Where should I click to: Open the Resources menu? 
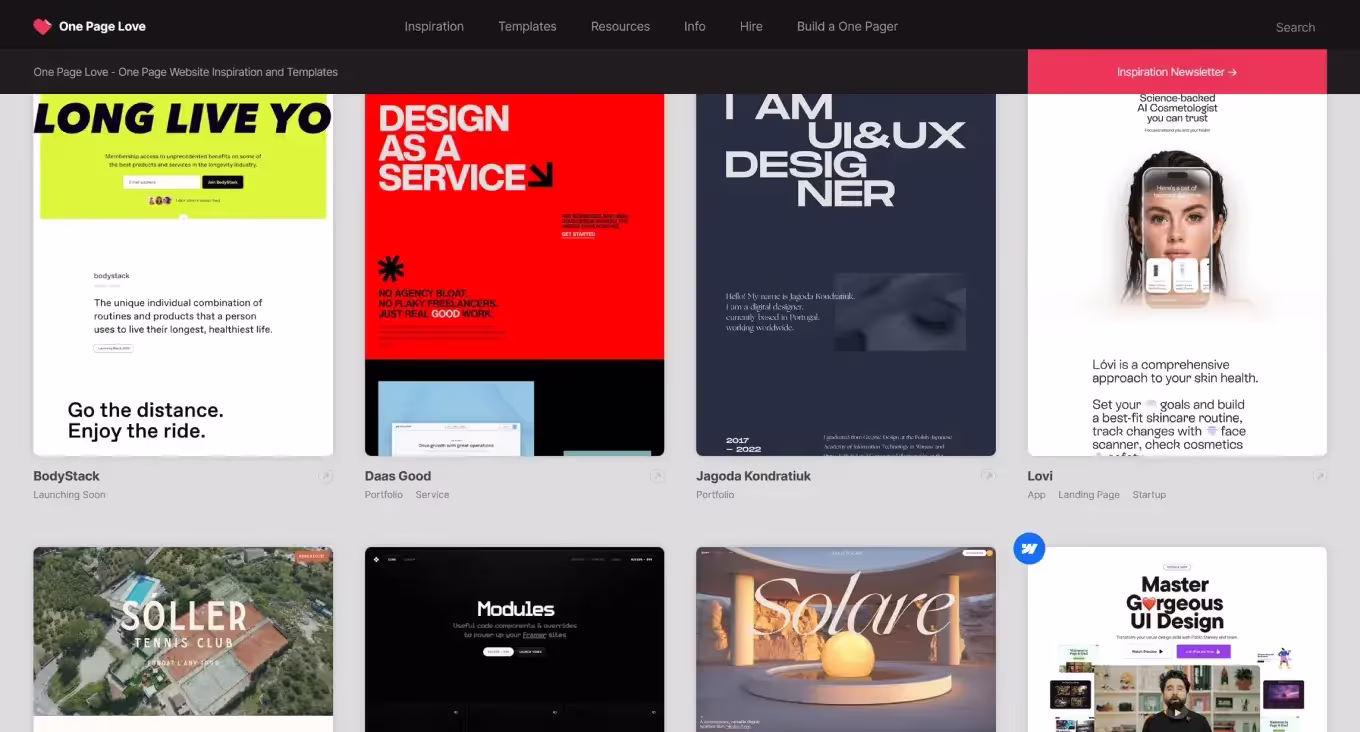coord(620,27)
